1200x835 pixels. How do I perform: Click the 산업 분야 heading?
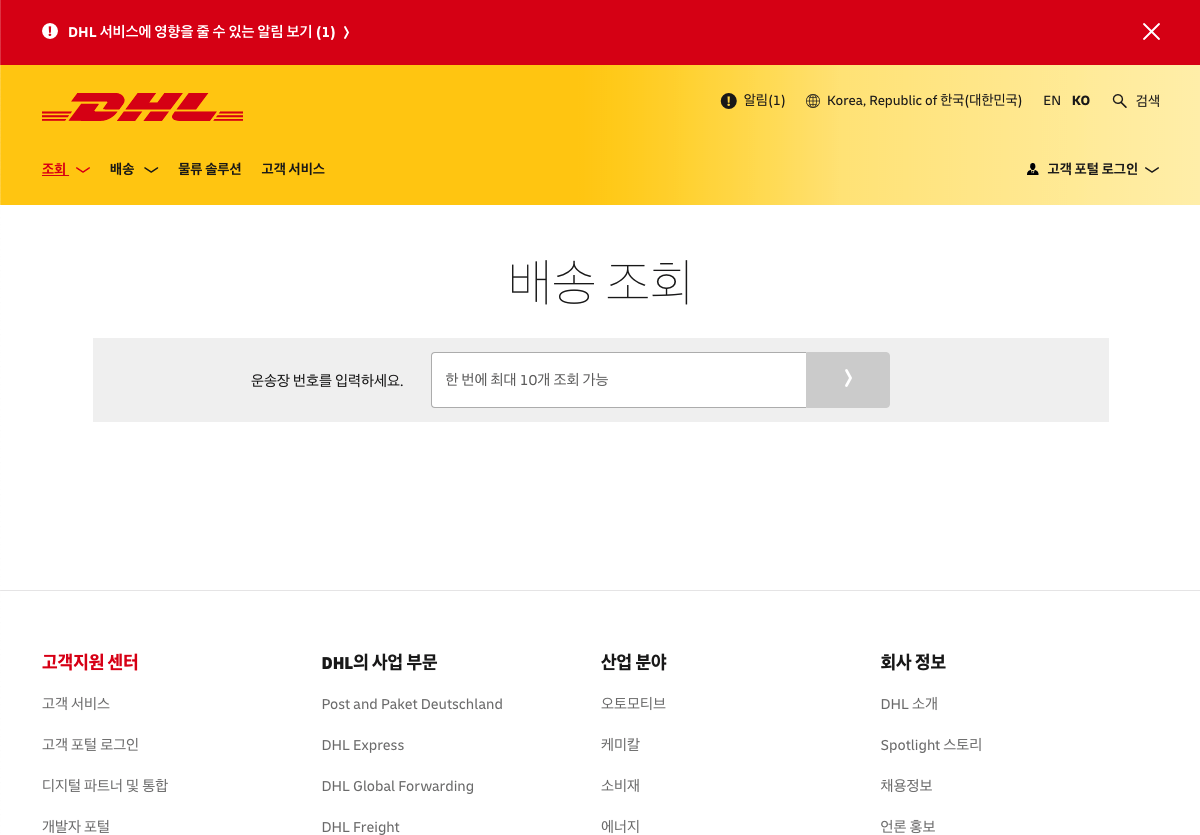[x=634, y=662]
